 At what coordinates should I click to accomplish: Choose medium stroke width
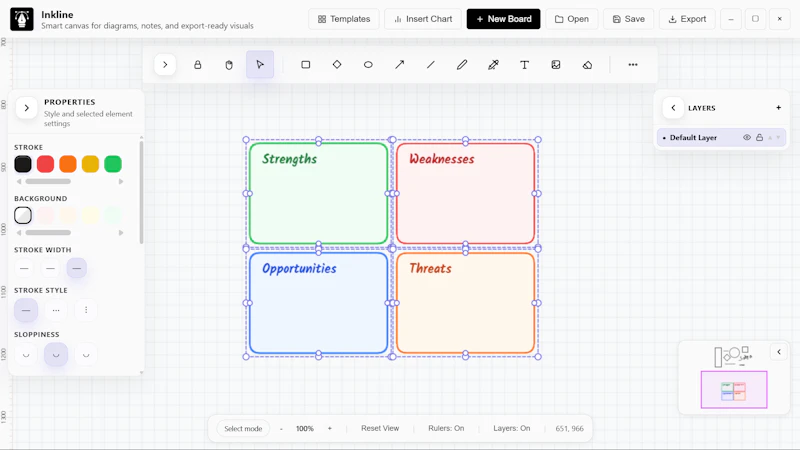pos(50,268)
